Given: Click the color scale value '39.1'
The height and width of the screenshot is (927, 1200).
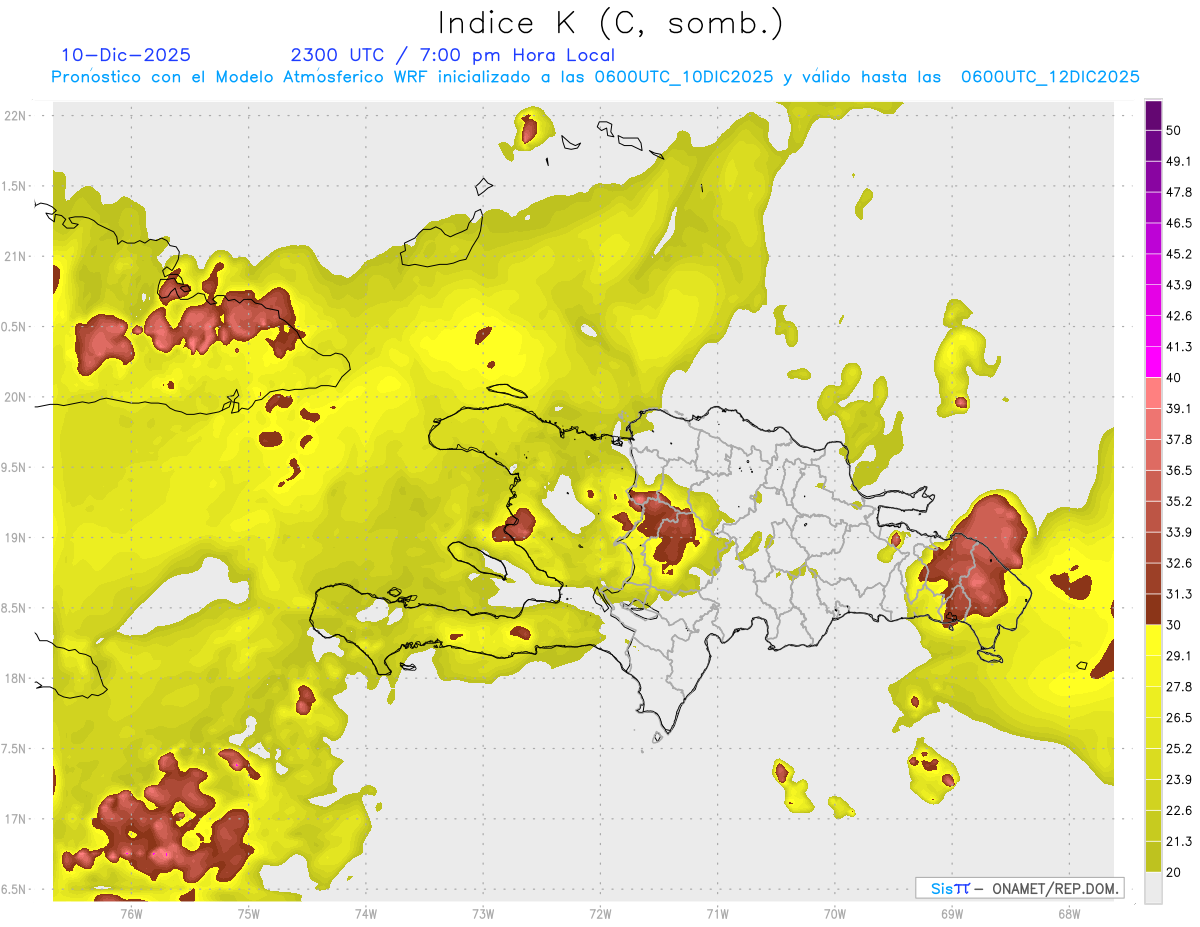Looking at the screenshot, I should pyautogui.click(x=1179, y=408).
